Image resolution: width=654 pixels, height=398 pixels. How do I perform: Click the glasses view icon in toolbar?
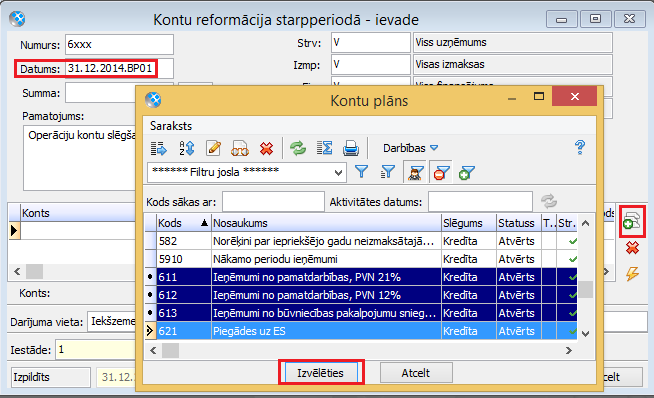(240, 148)
